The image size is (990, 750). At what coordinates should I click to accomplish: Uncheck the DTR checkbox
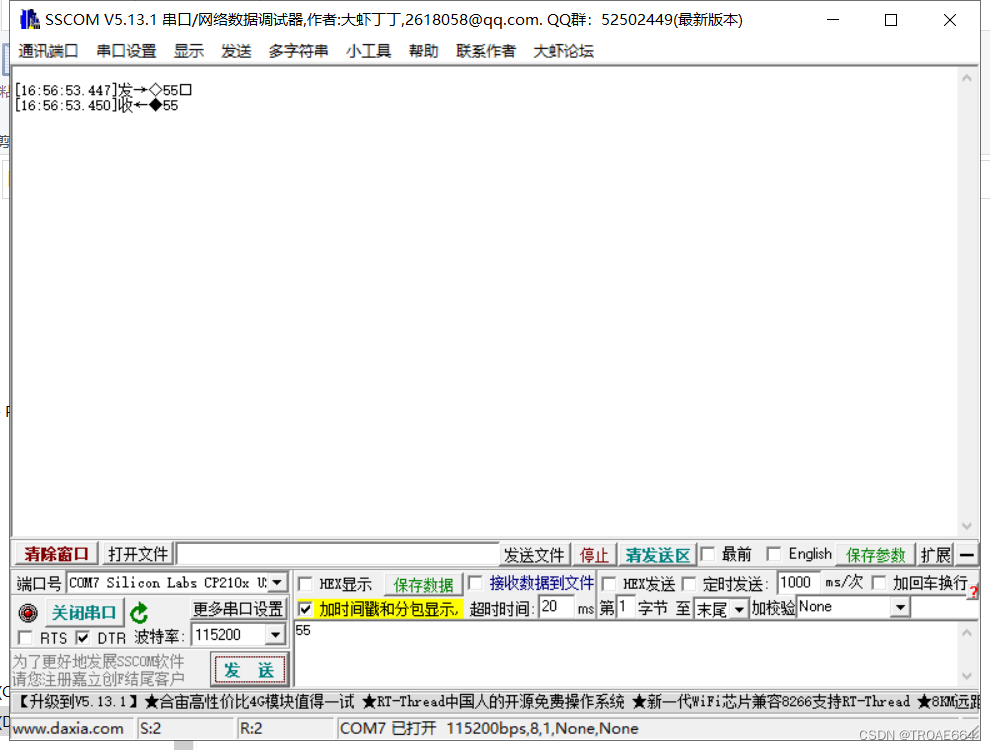click(83, 638)
